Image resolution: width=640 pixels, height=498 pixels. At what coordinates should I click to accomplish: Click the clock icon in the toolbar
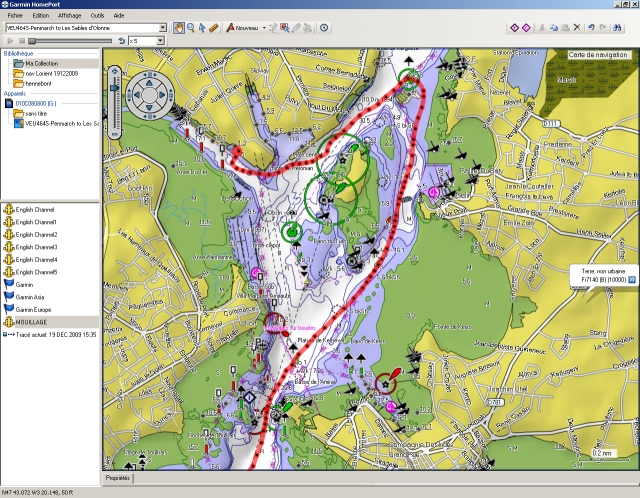click(x=324, y=28)
